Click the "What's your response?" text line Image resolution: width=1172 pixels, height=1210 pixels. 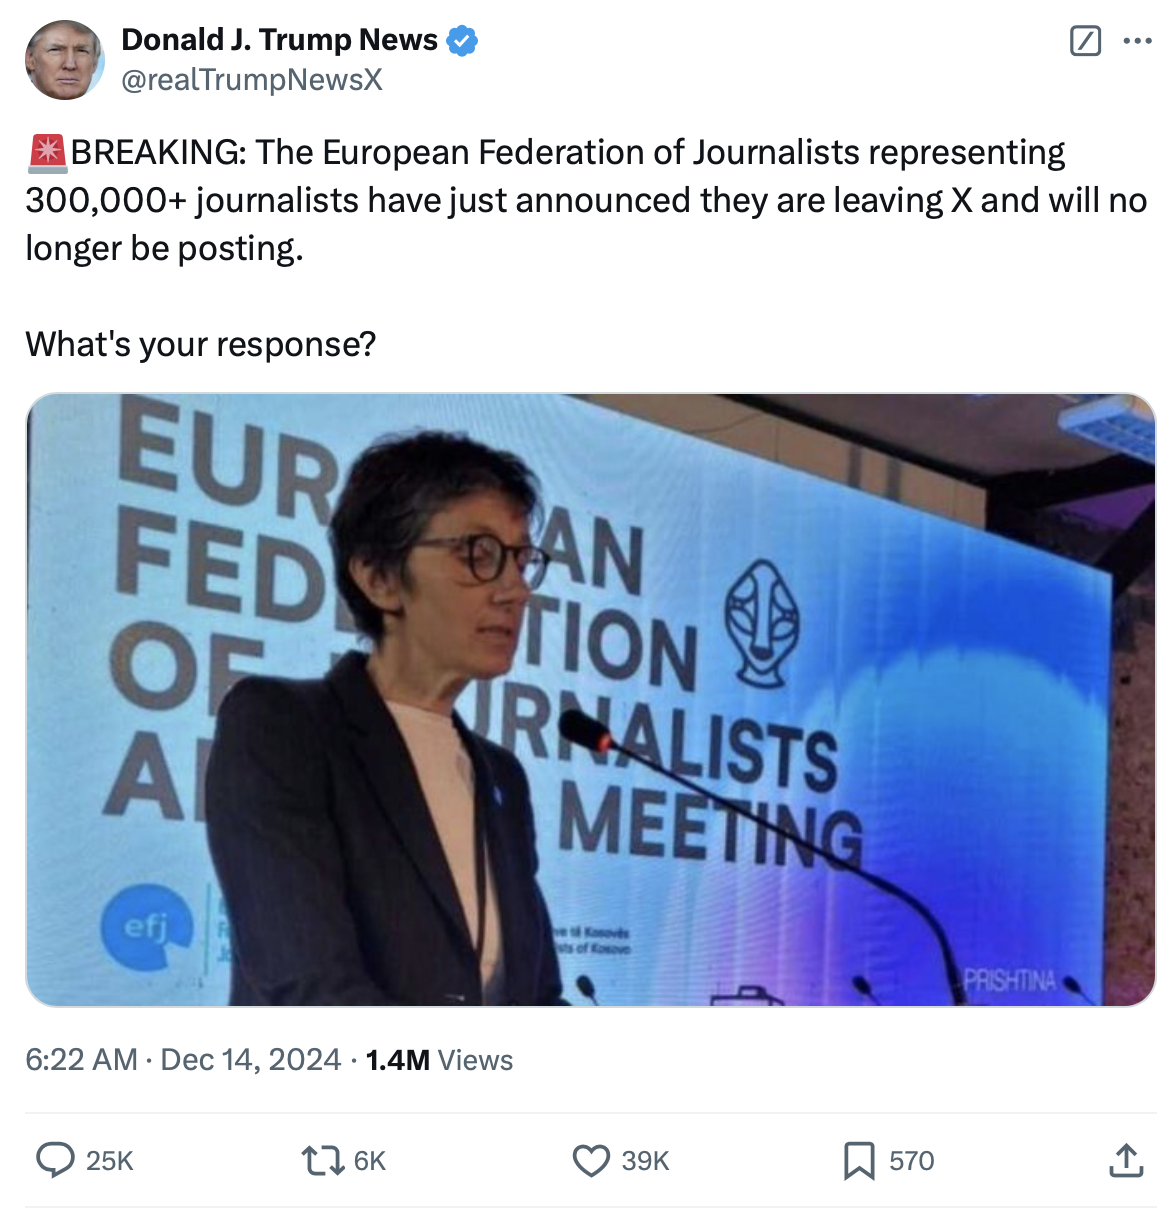point(201,344)
